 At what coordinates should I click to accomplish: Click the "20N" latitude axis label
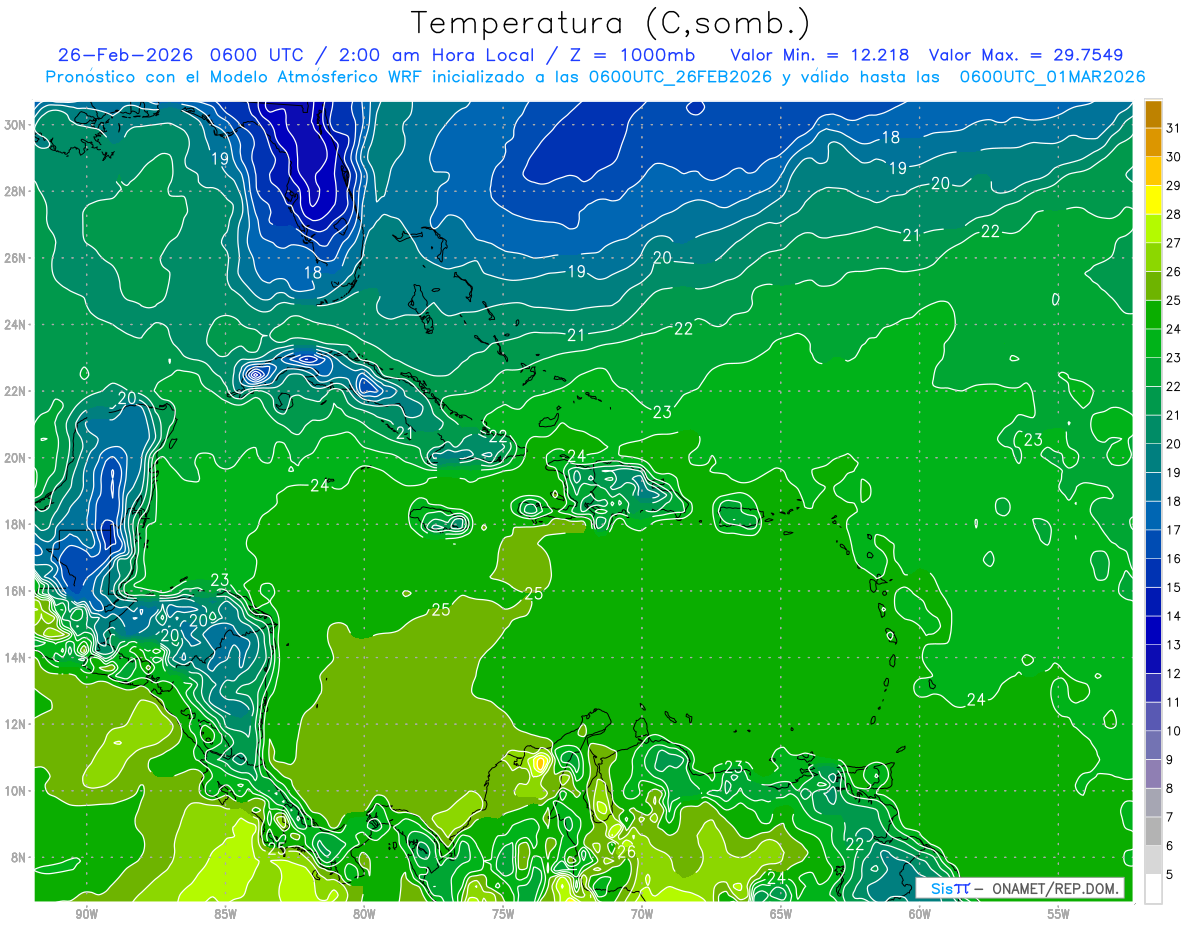(x=15, y=458)
